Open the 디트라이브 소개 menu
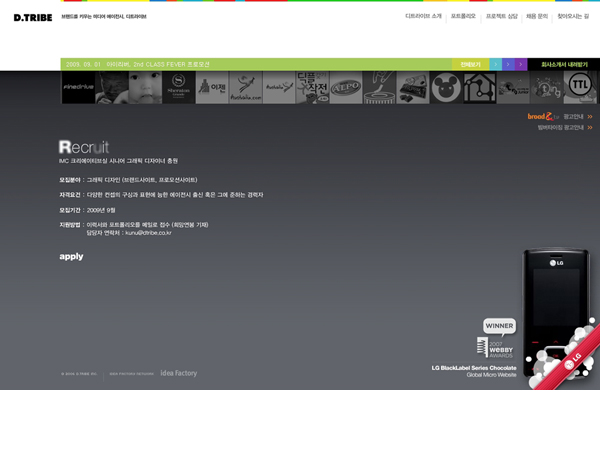Image resolution: width=600 pixels, height=450 pixels. (x=423, y=17)
